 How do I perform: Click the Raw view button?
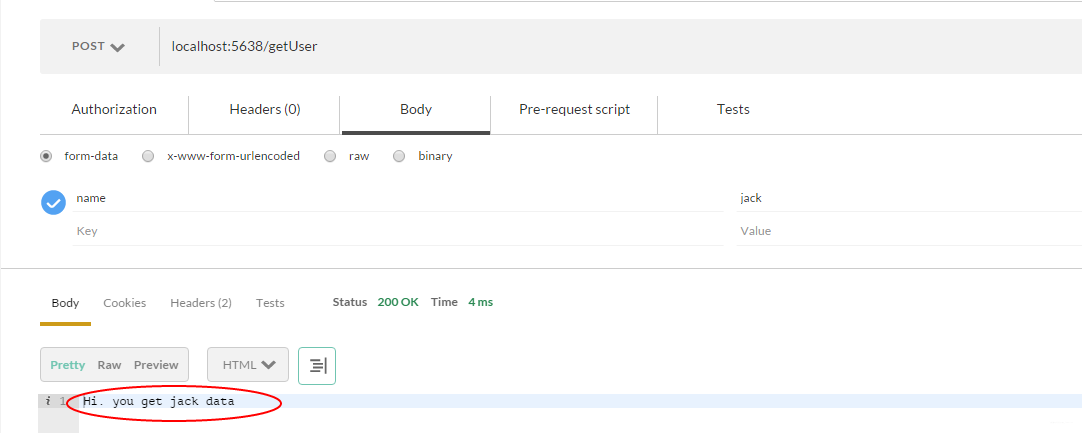coord(109,365)
